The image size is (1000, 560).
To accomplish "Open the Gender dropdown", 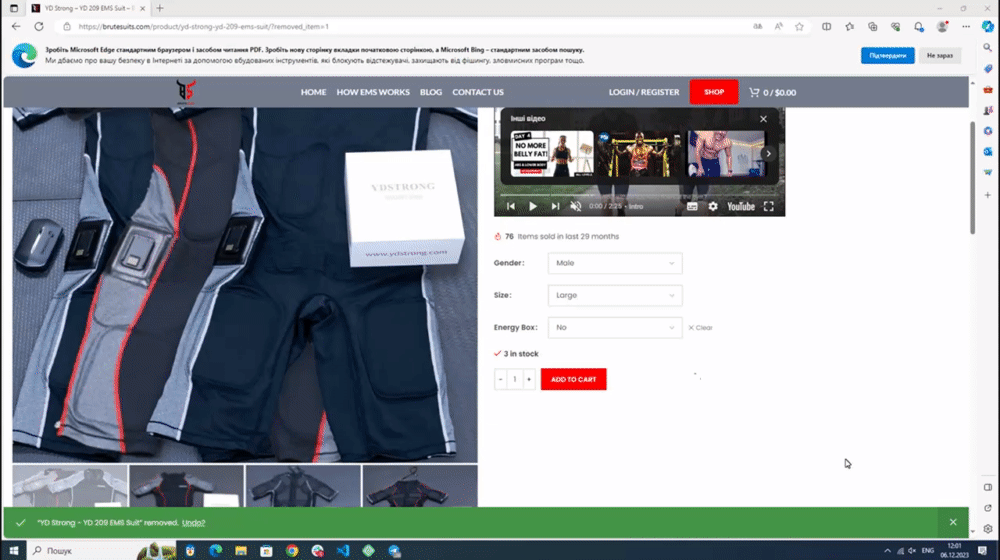I will click(x=615, y=263).
